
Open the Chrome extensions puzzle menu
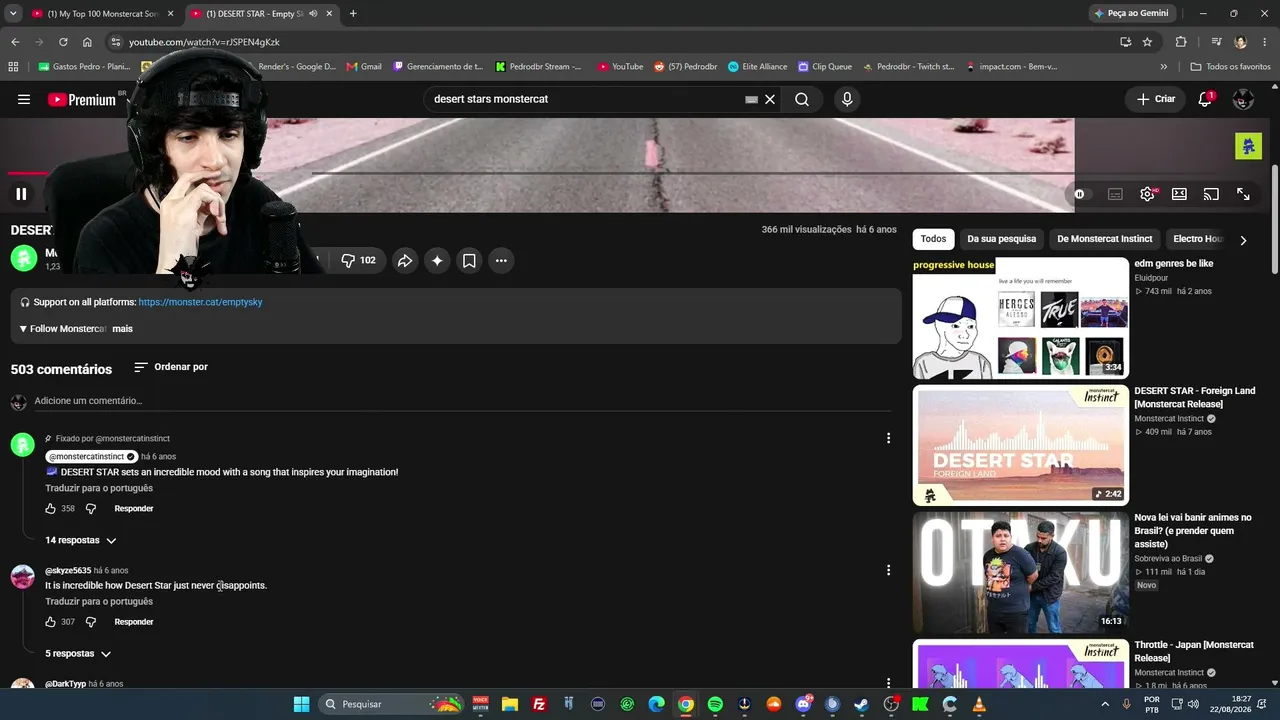tap(1181, 42)
